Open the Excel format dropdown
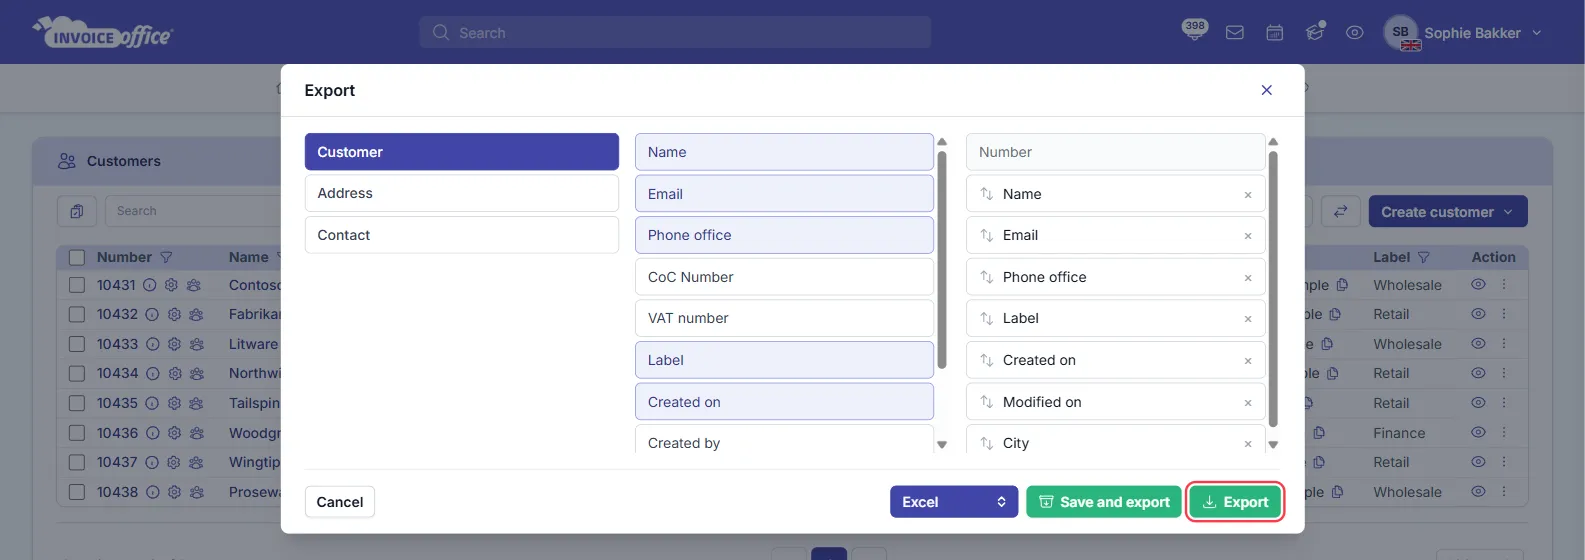The image size is (1585, 560). (954, 502)
